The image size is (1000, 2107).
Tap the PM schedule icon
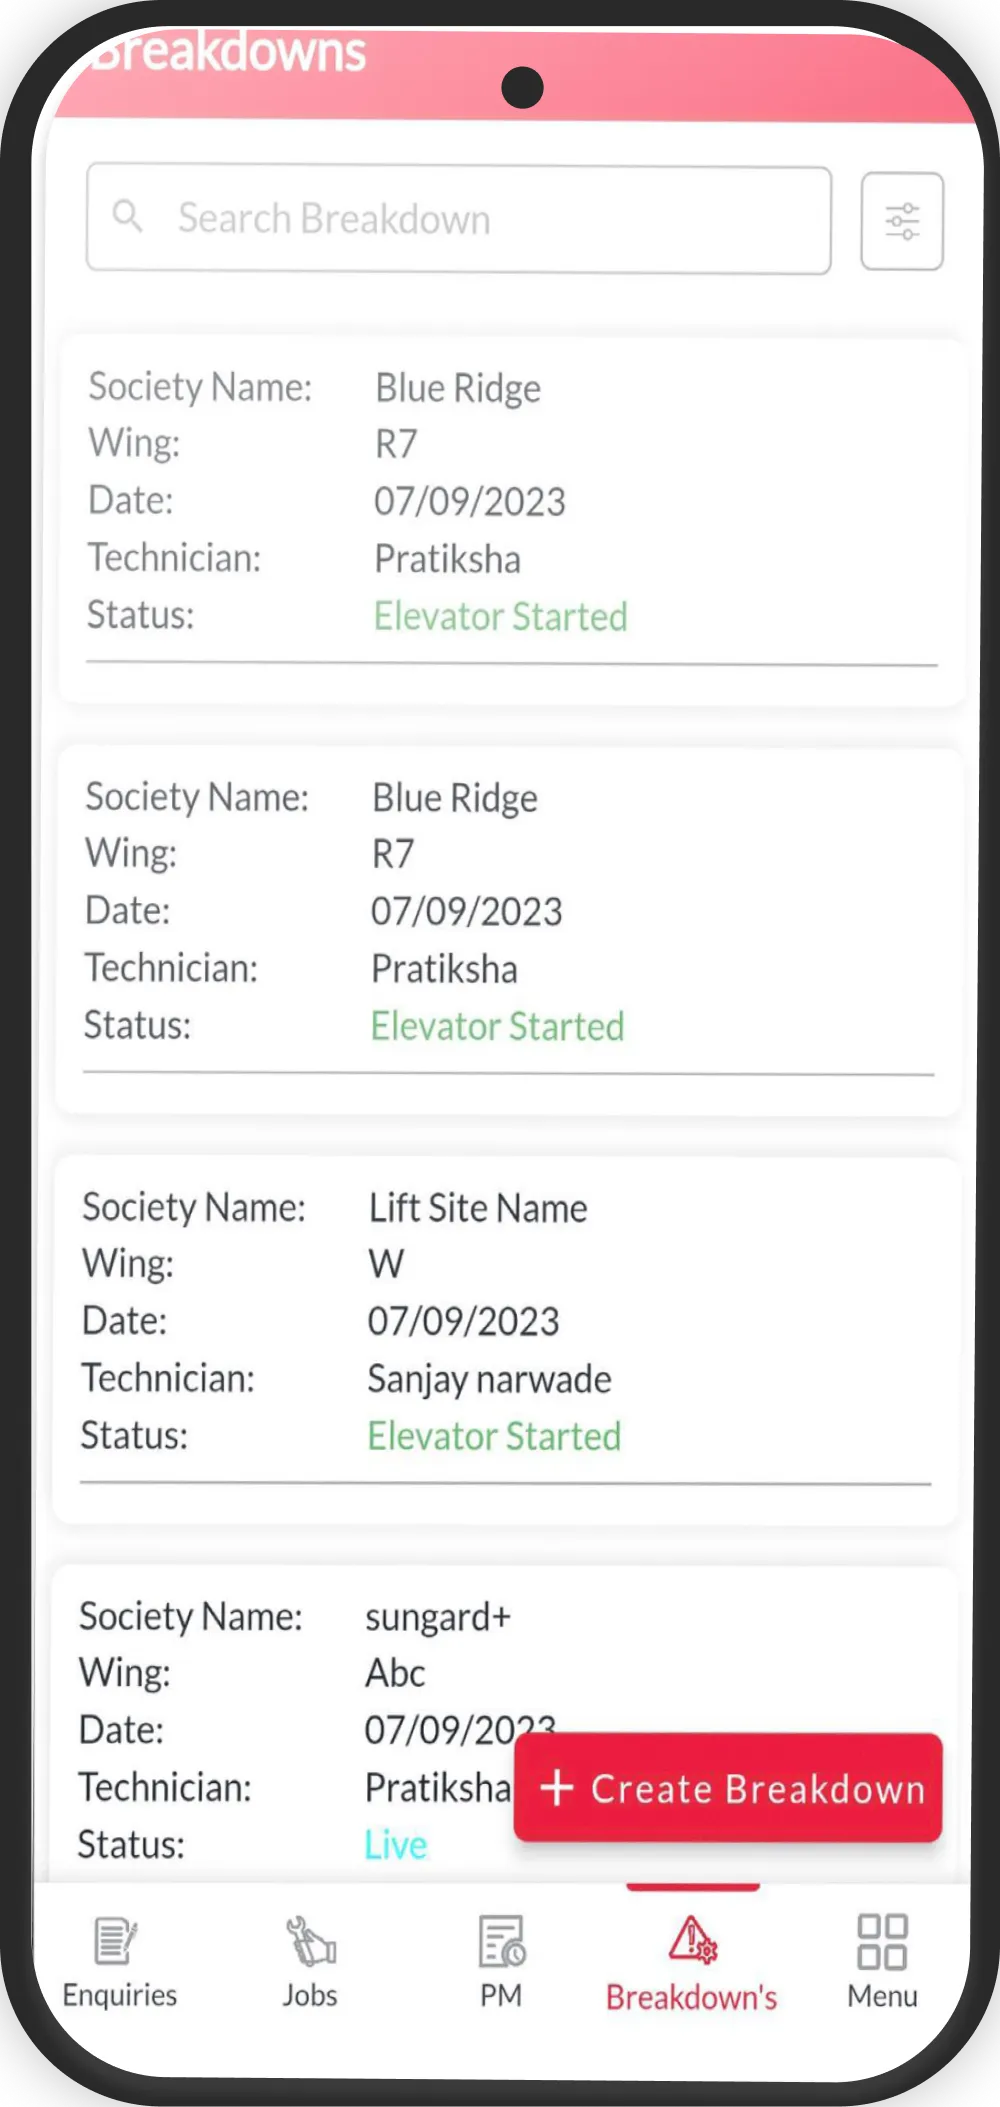(x=501, y=1941)
